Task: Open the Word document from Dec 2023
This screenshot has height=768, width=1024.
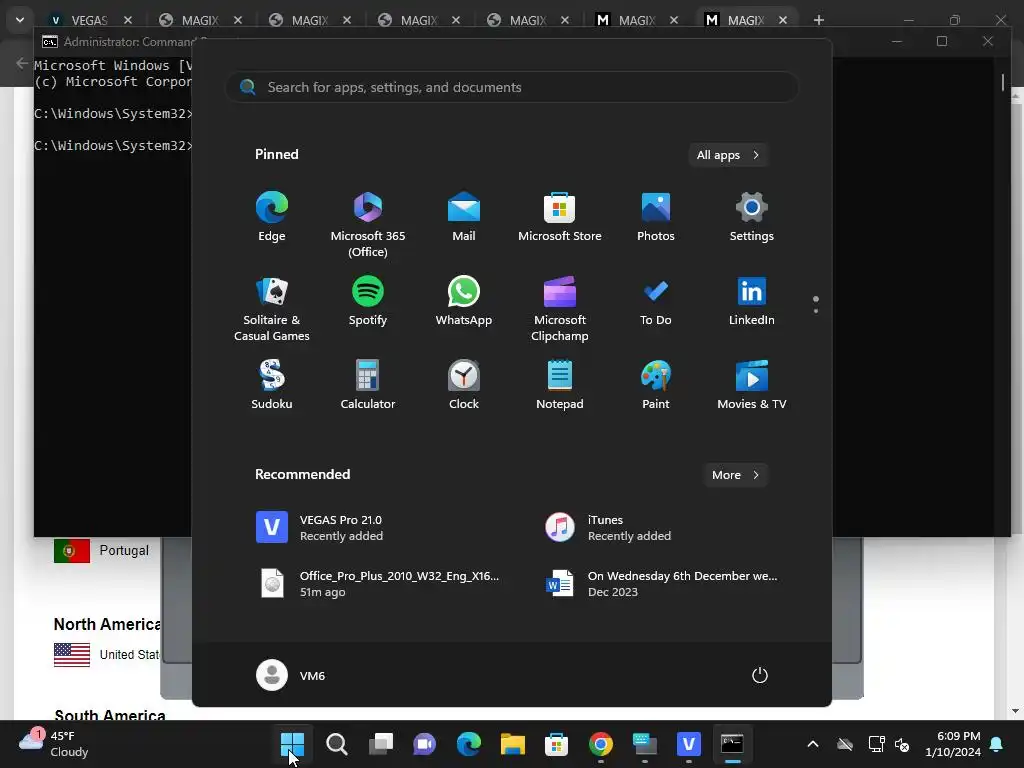Action: pos(663,583)
